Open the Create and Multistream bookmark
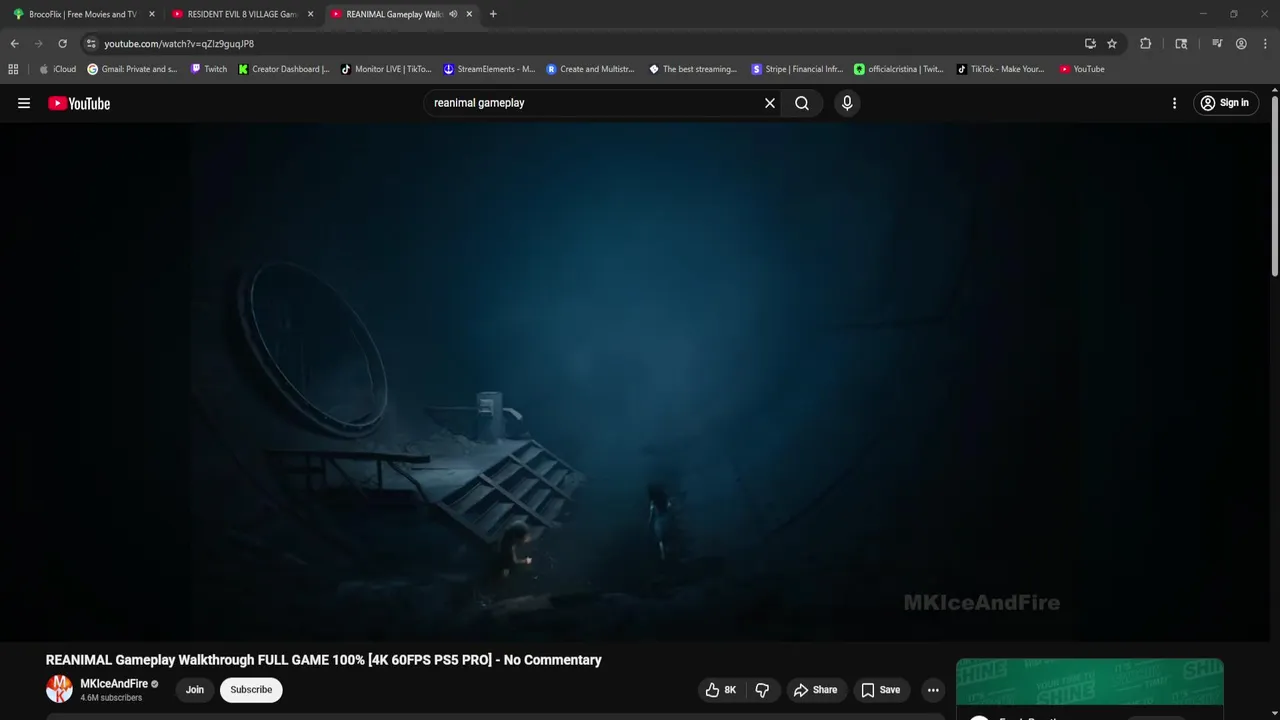 click(x=590, y=69)
